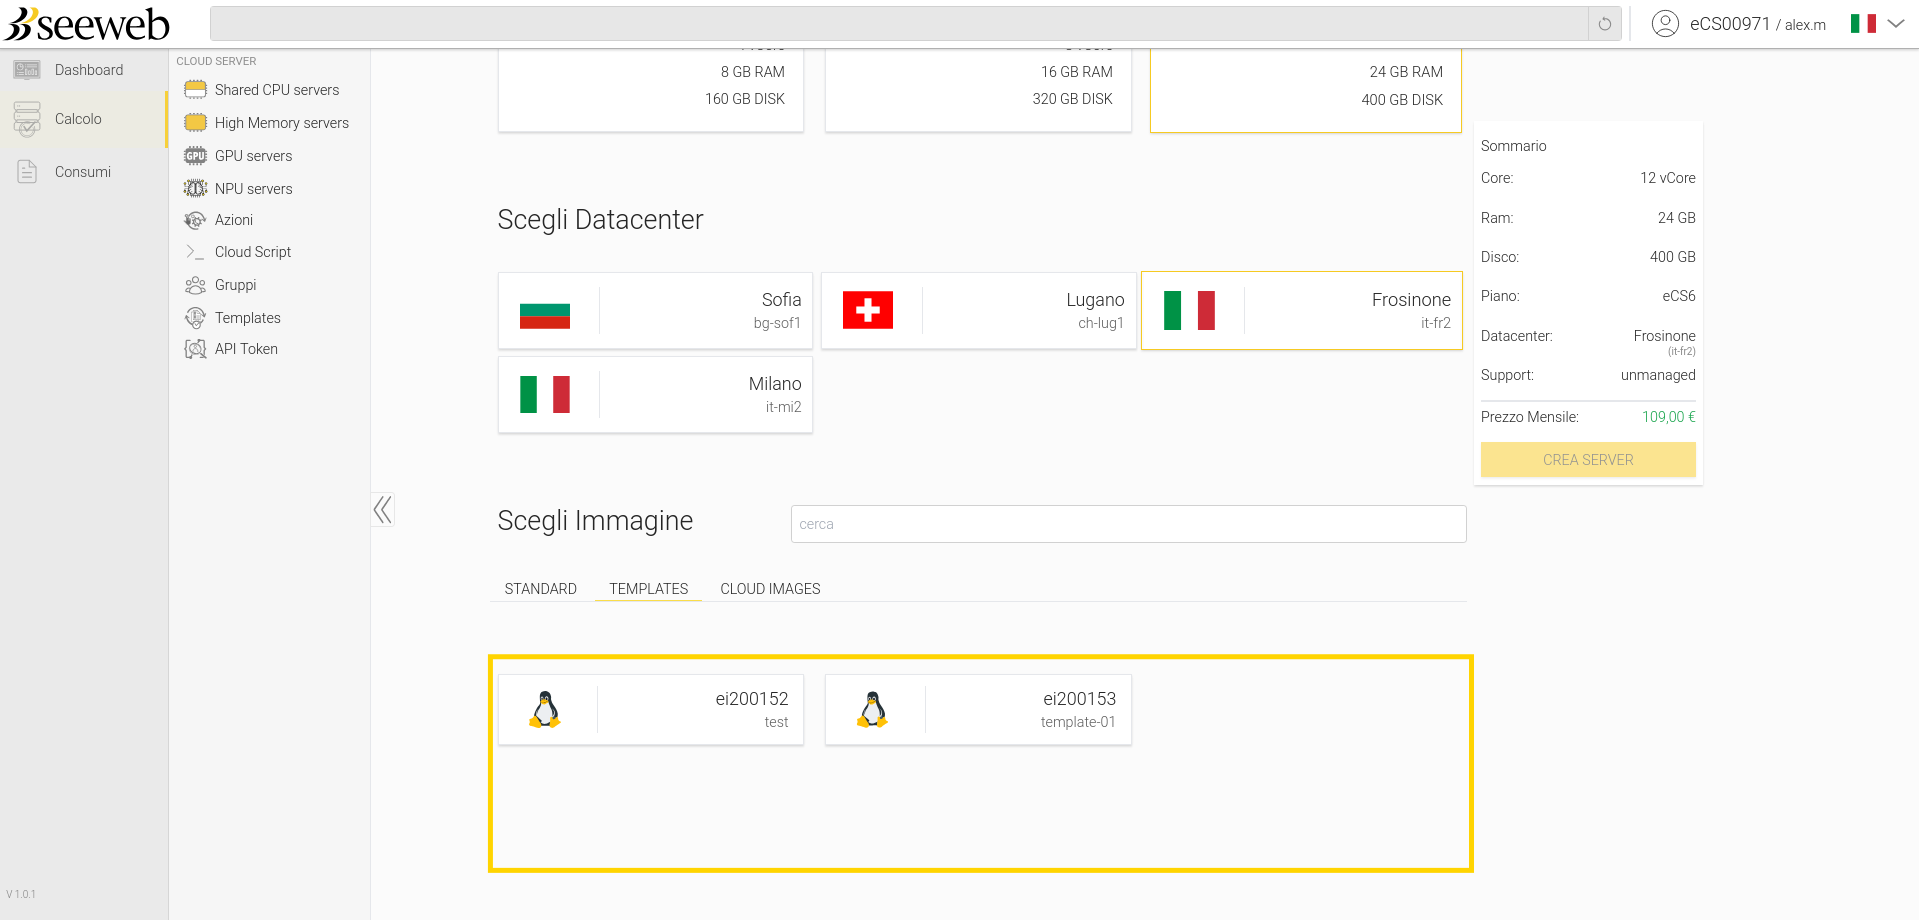Select the ei200152 test template
This screenshot has height=920, width=1919.
651,710
